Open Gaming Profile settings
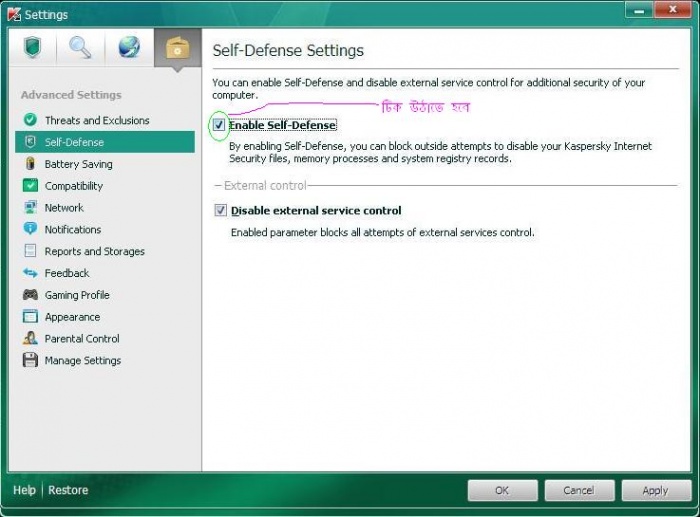700x517 pixels. point(105,295)
